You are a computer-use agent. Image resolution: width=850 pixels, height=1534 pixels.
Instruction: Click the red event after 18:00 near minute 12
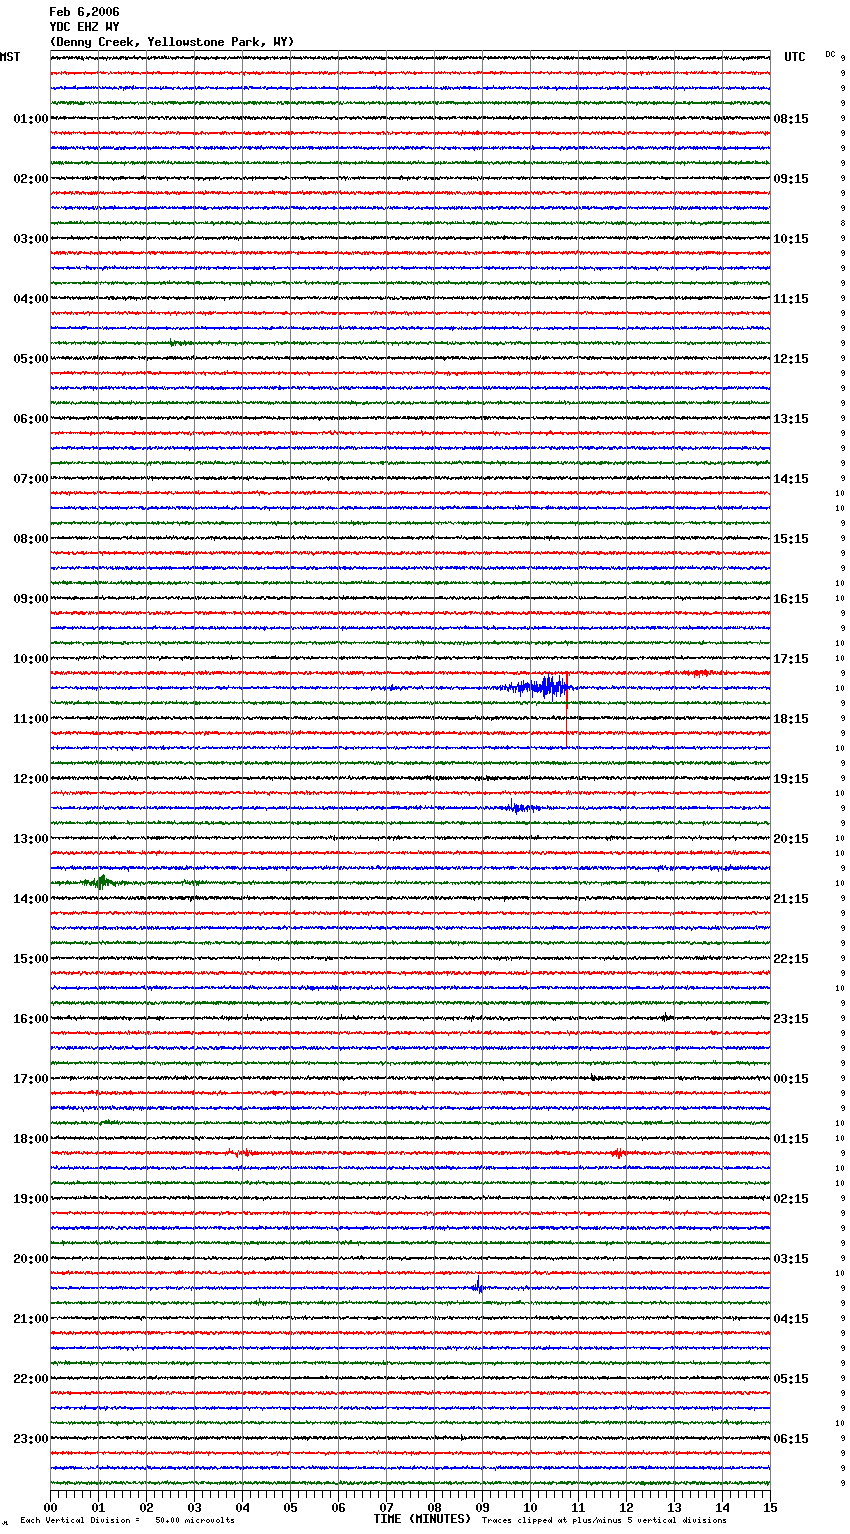coord(617,1153)
